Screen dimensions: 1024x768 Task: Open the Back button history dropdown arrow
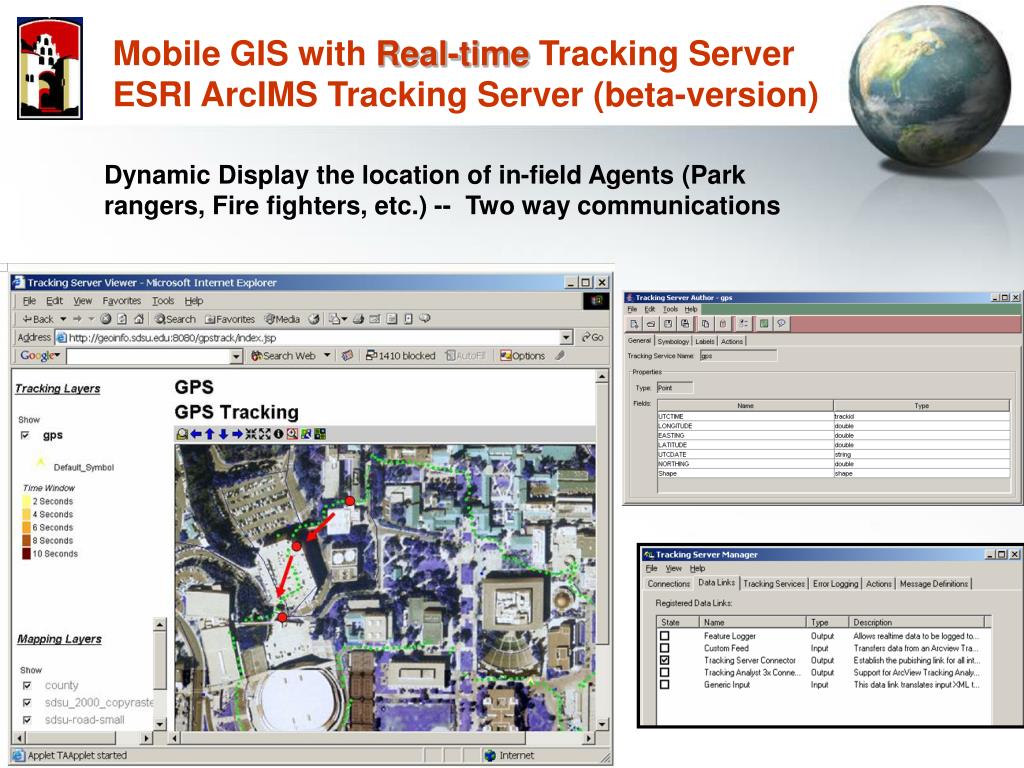tap(63, 319)
